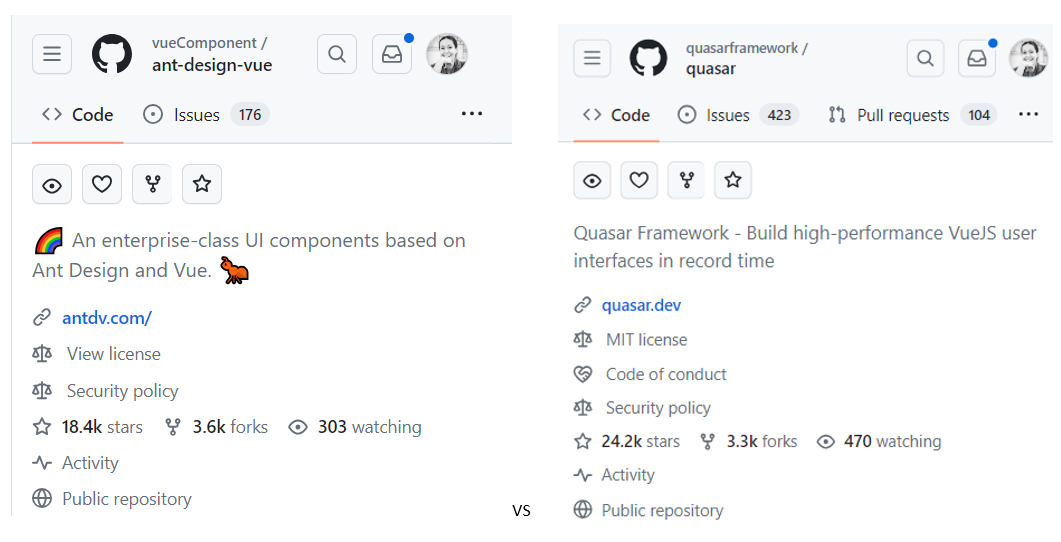The height and width of the screenshot is (542, 1061).
Task: Open hamburger menu in ant-design-vue panel
Action: [52, 54]
